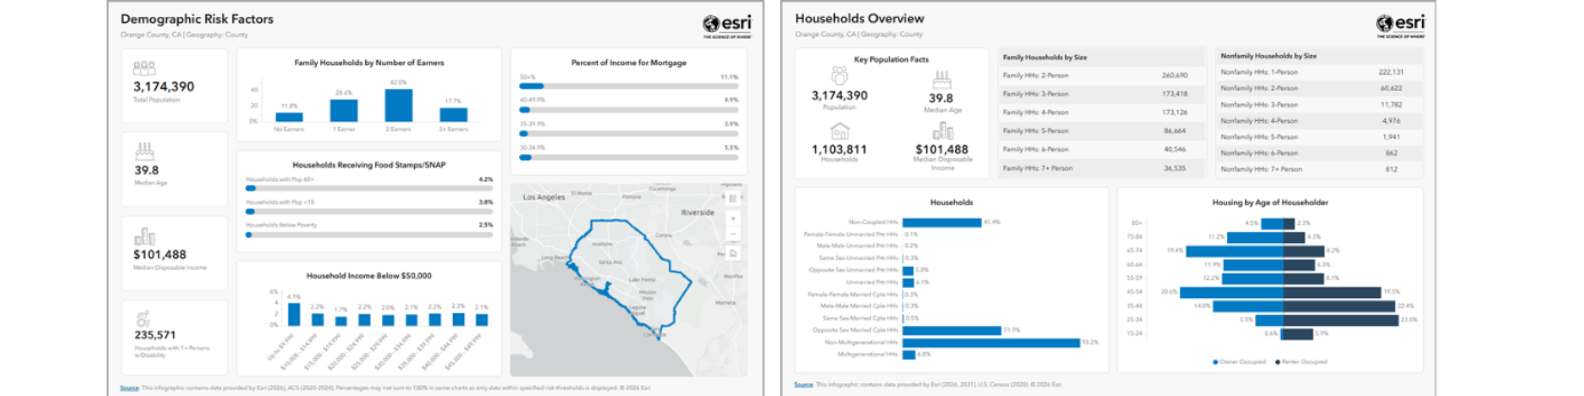Click the Renter Occupied legend swatch

point(1277,362)
